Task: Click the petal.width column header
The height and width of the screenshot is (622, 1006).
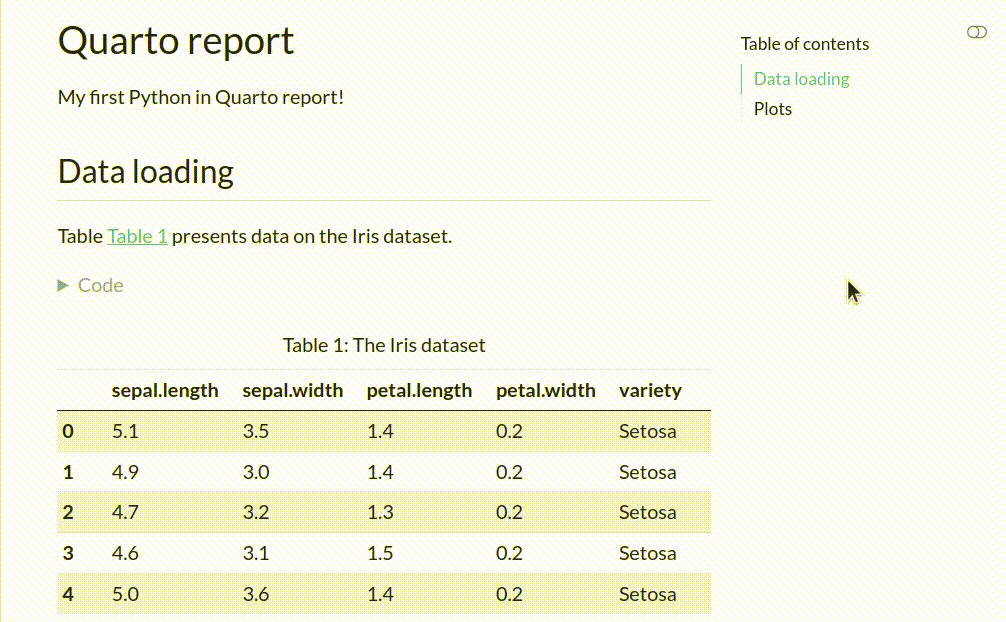Action: click(545, 390)
